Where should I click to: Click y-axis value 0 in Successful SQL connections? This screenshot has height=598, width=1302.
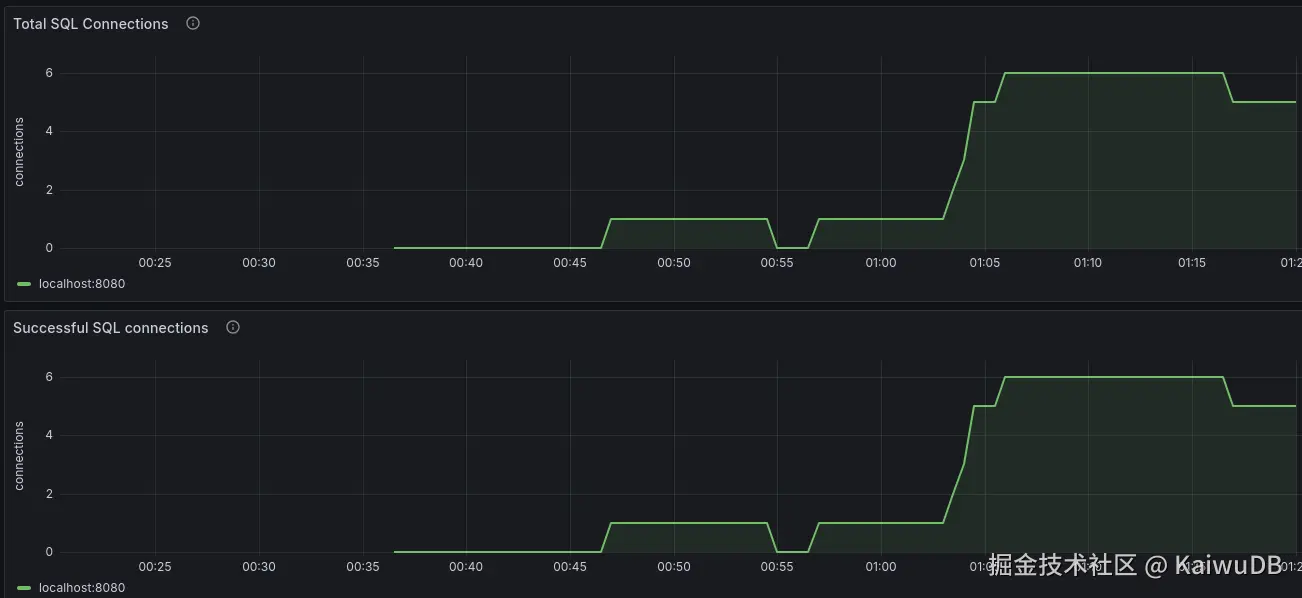[49, 552]
